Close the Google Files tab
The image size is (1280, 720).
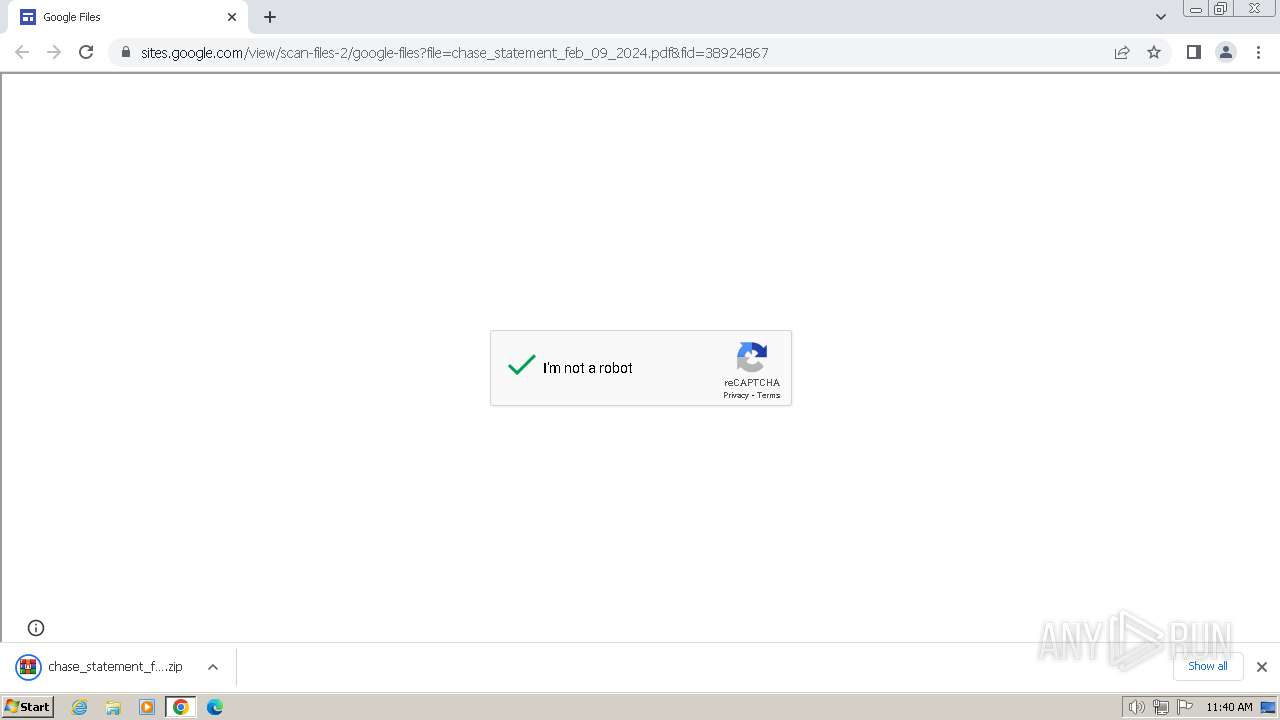pyautogui.click(x=232, y=17)
